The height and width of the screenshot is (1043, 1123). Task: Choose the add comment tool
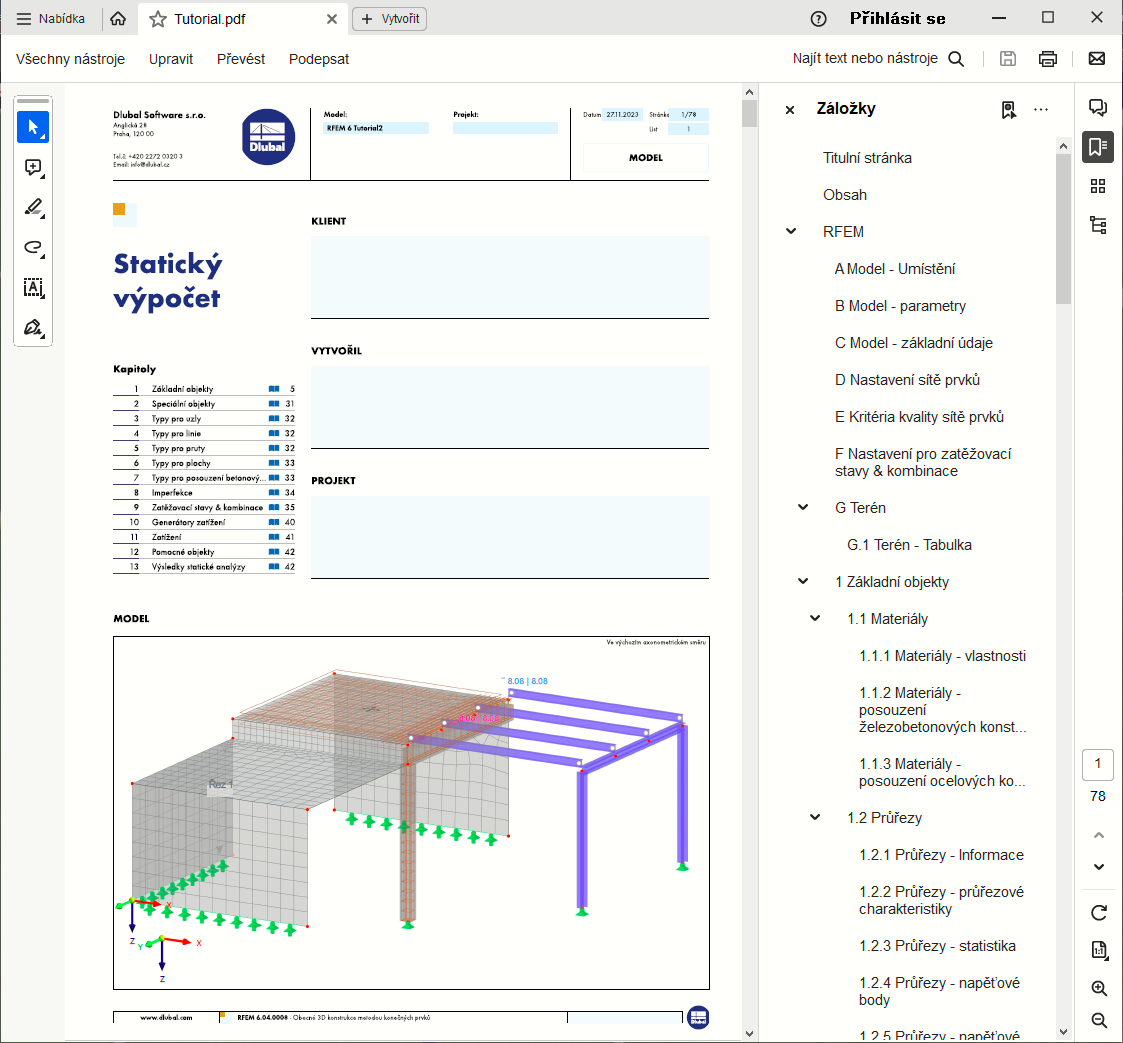pyautogui.click(x=33, y=168)
